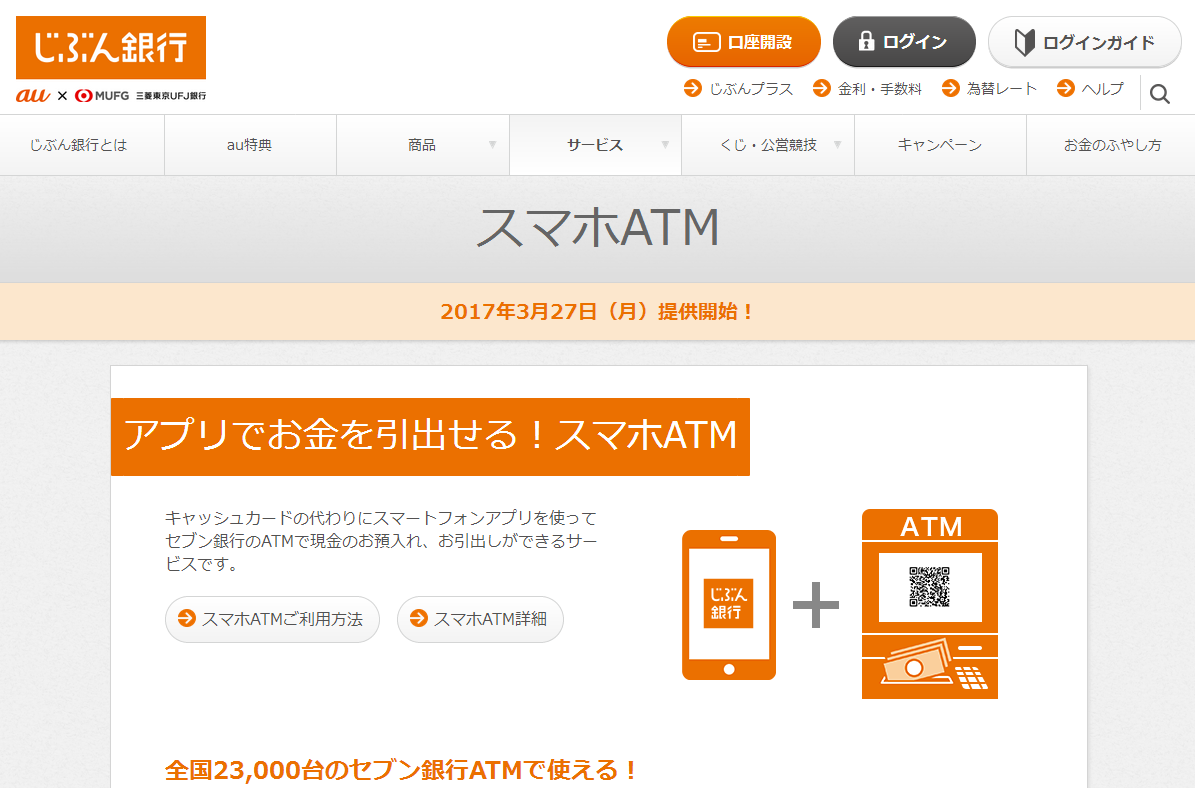Click the 口座開設 button

point(743,42)
